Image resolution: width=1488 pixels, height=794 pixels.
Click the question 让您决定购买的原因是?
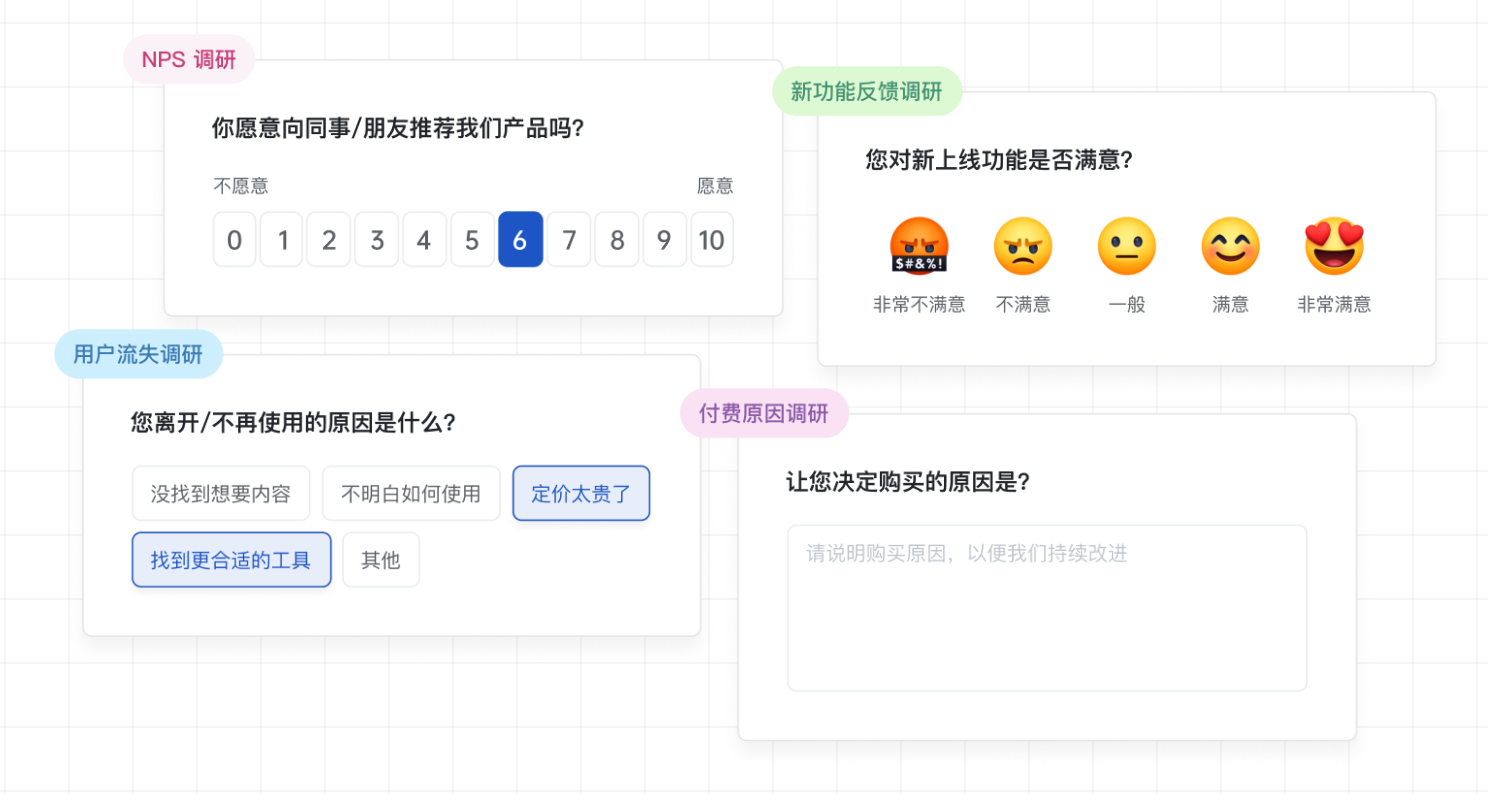coord(909,482)
